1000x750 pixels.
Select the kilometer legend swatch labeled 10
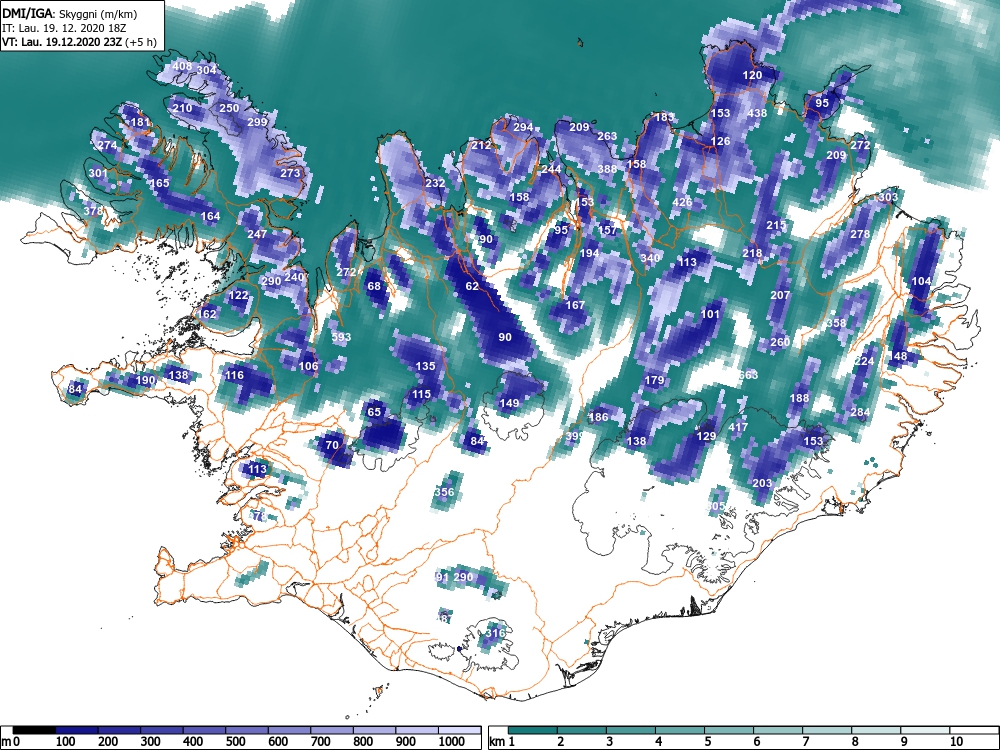tap(974, 730)
